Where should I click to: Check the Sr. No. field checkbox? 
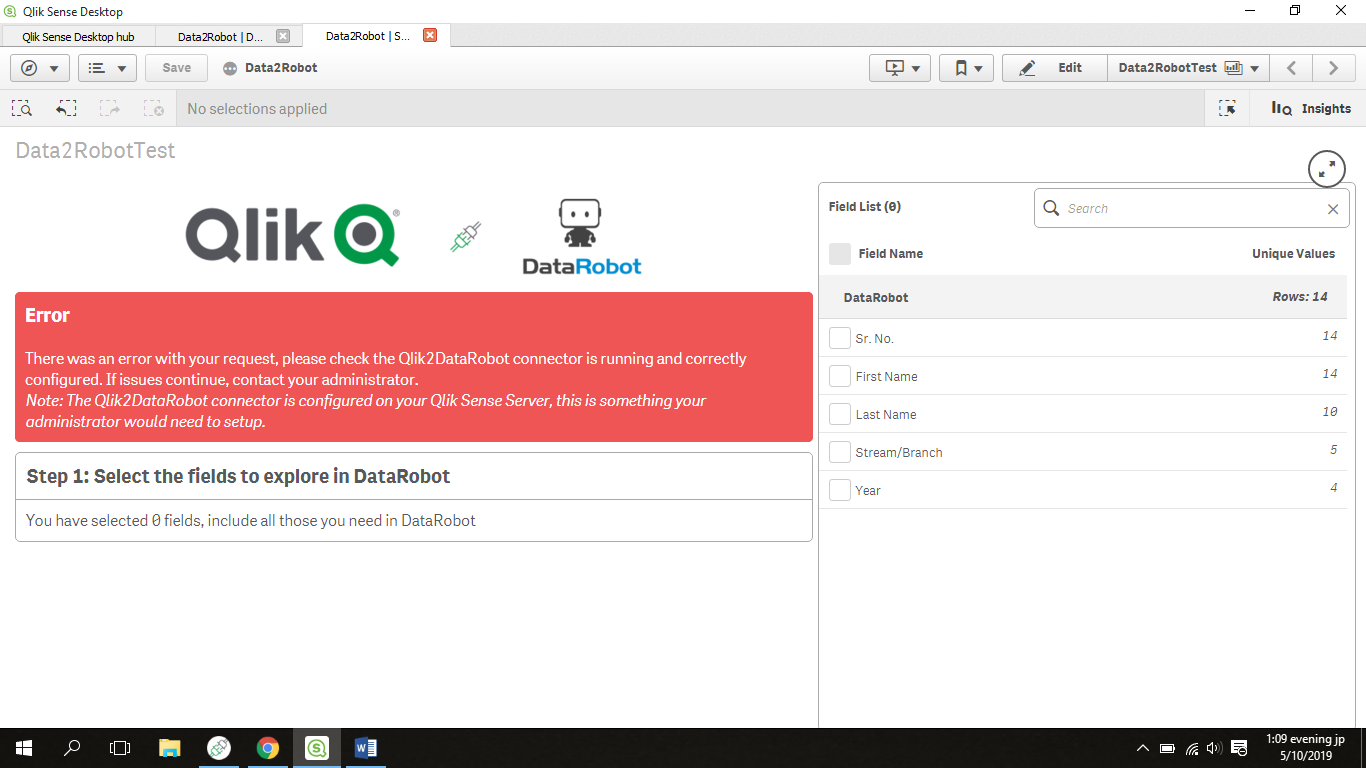[x=840, y=339]
